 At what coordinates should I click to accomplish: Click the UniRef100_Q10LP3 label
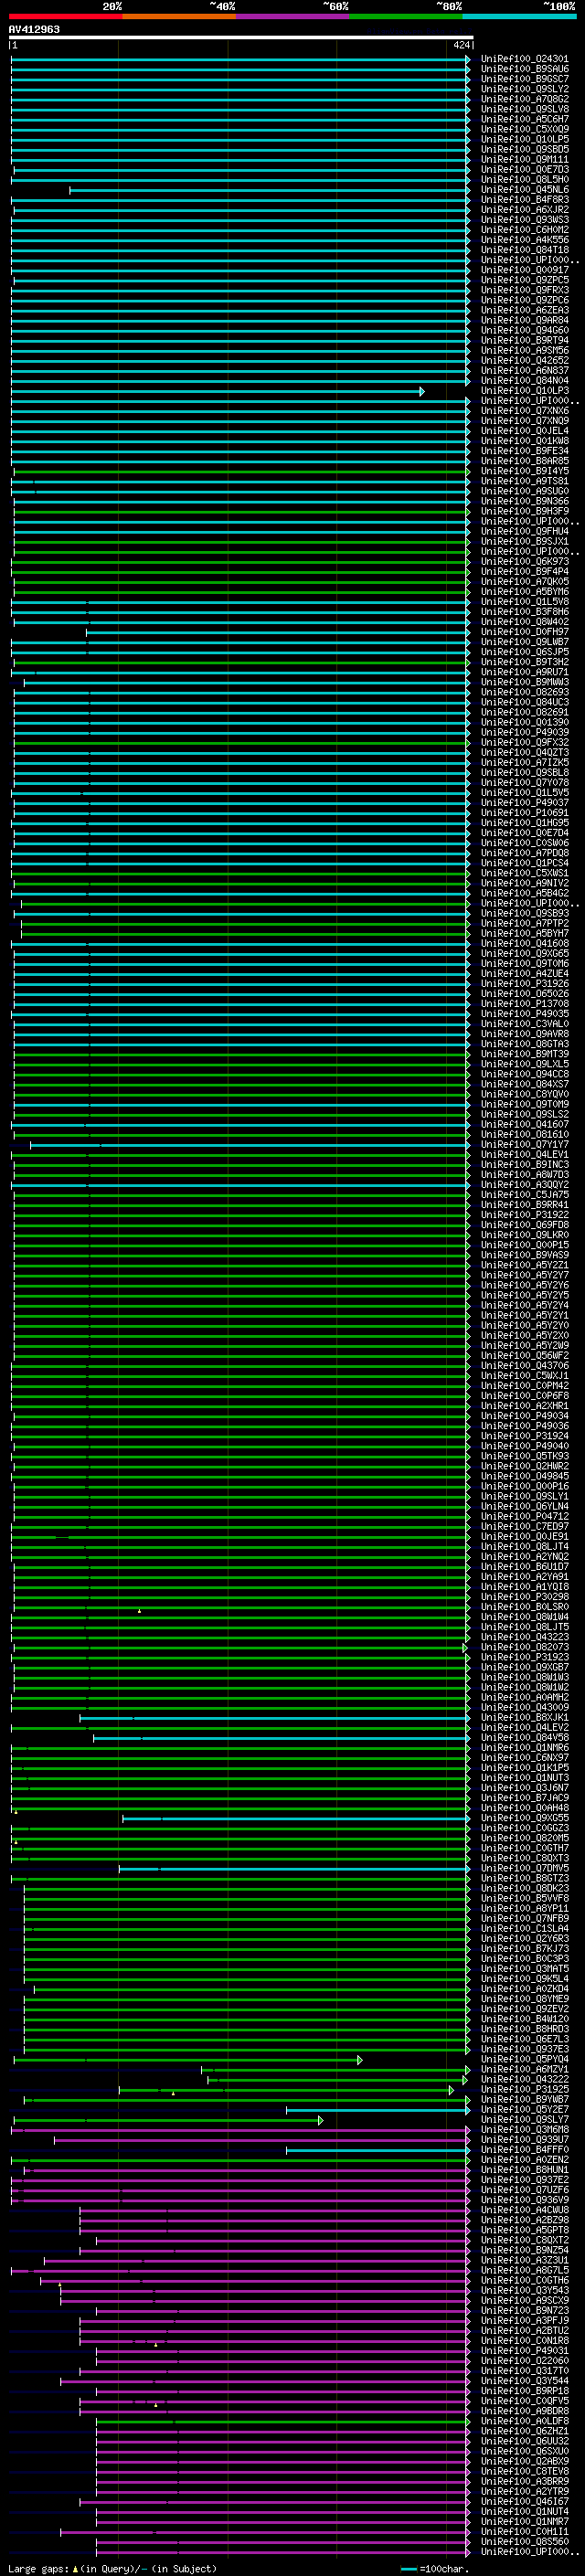pos(524,391)
